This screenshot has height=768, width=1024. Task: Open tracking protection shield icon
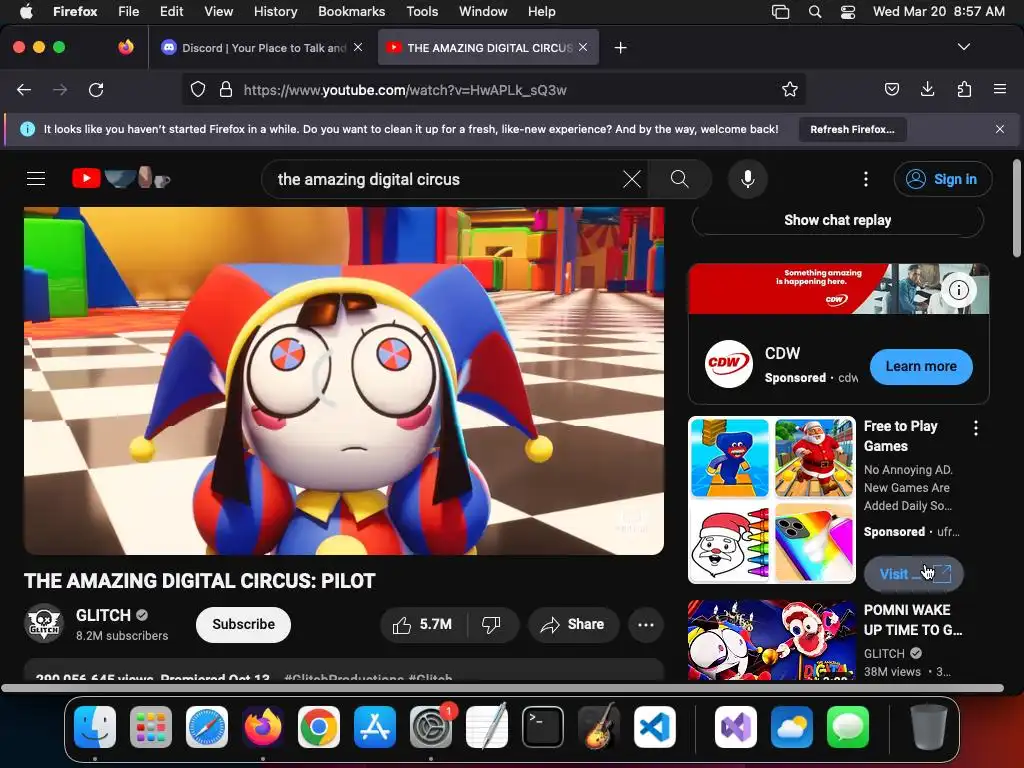tap(198, 89)
